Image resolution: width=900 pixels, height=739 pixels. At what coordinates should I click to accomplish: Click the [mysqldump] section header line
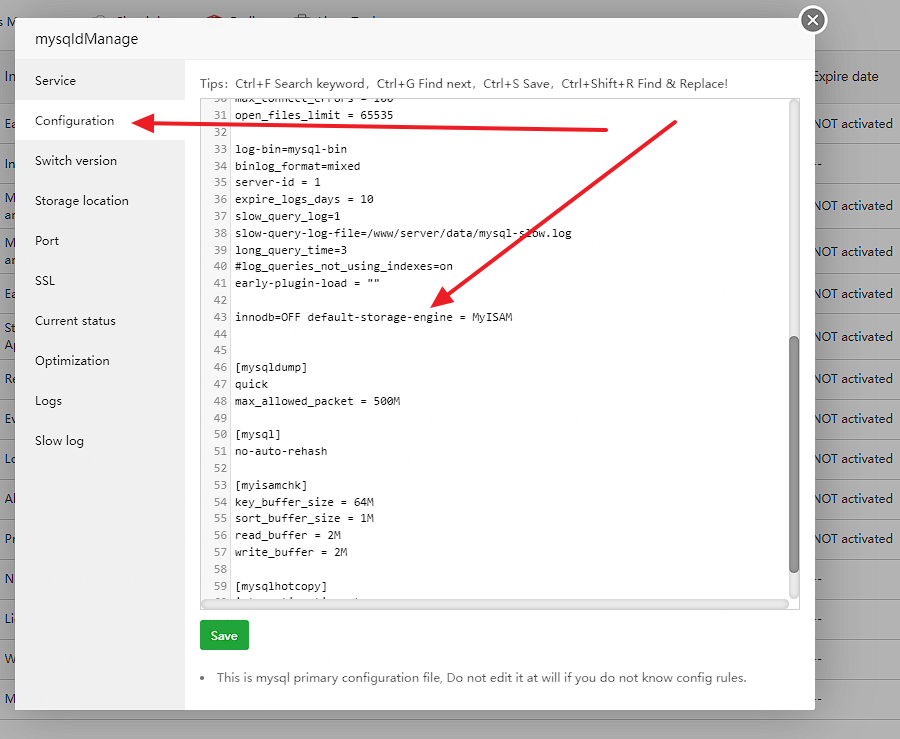271,367
